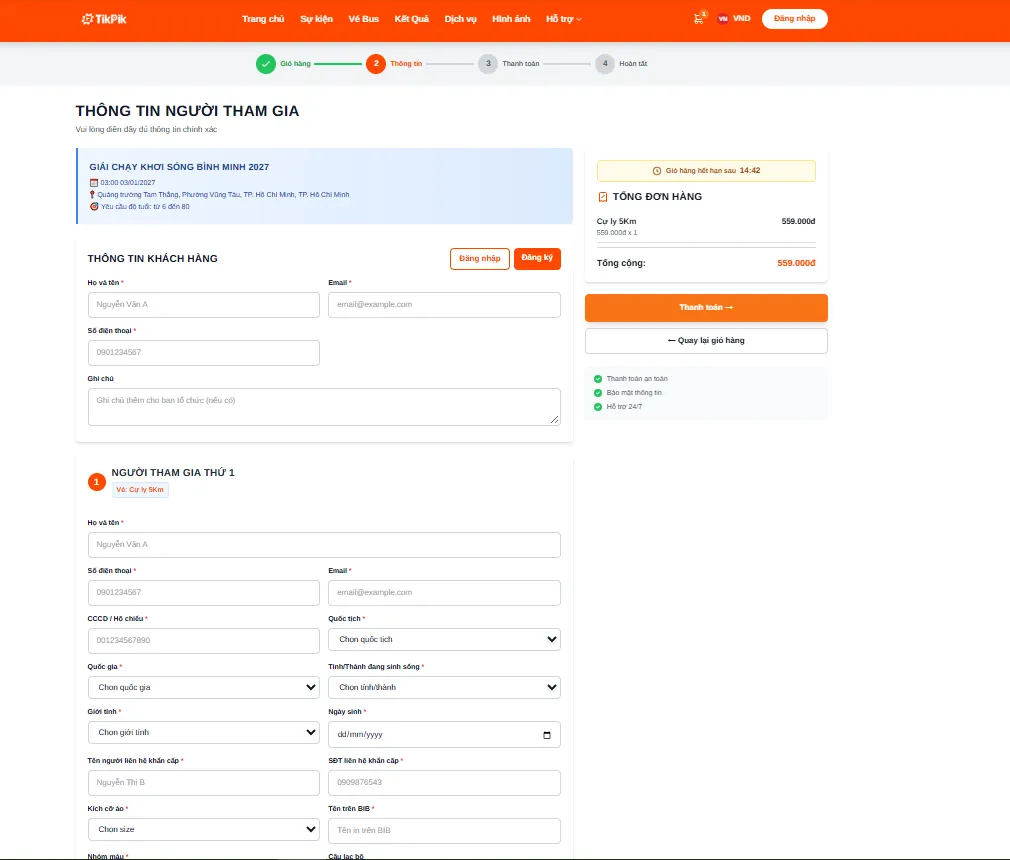
Task: Focus participant 1 Số điện thoại field
Action: pos(204,593)
